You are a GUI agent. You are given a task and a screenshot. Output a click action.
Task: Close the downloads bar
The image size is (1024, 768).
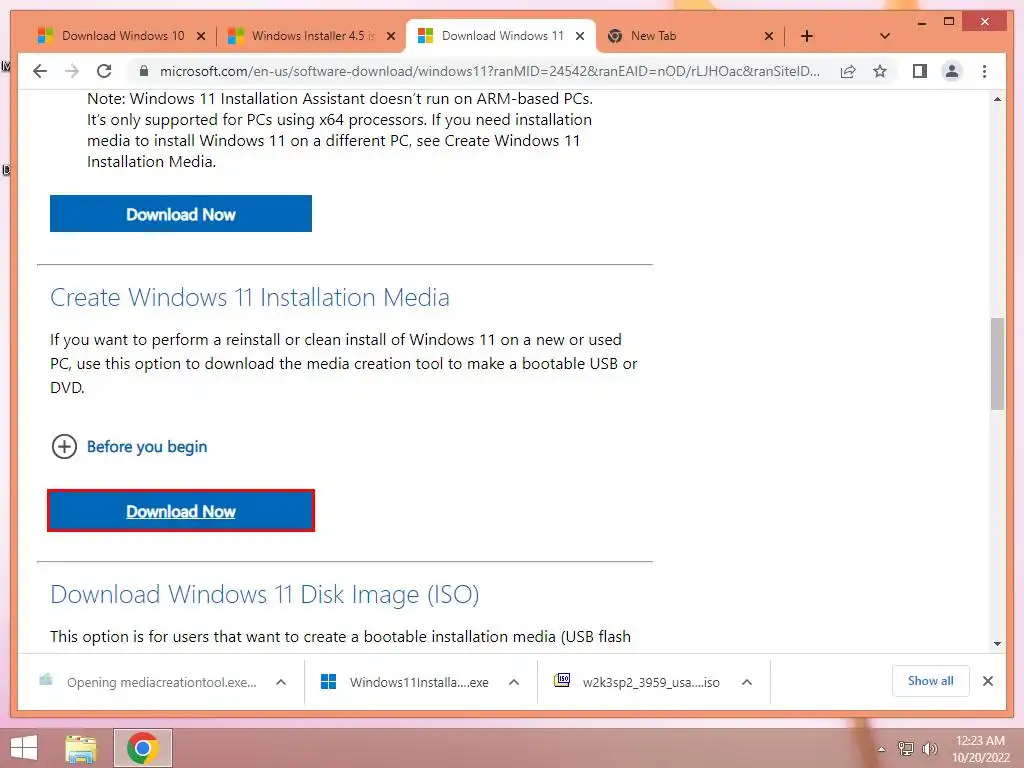tap(988, 681)
